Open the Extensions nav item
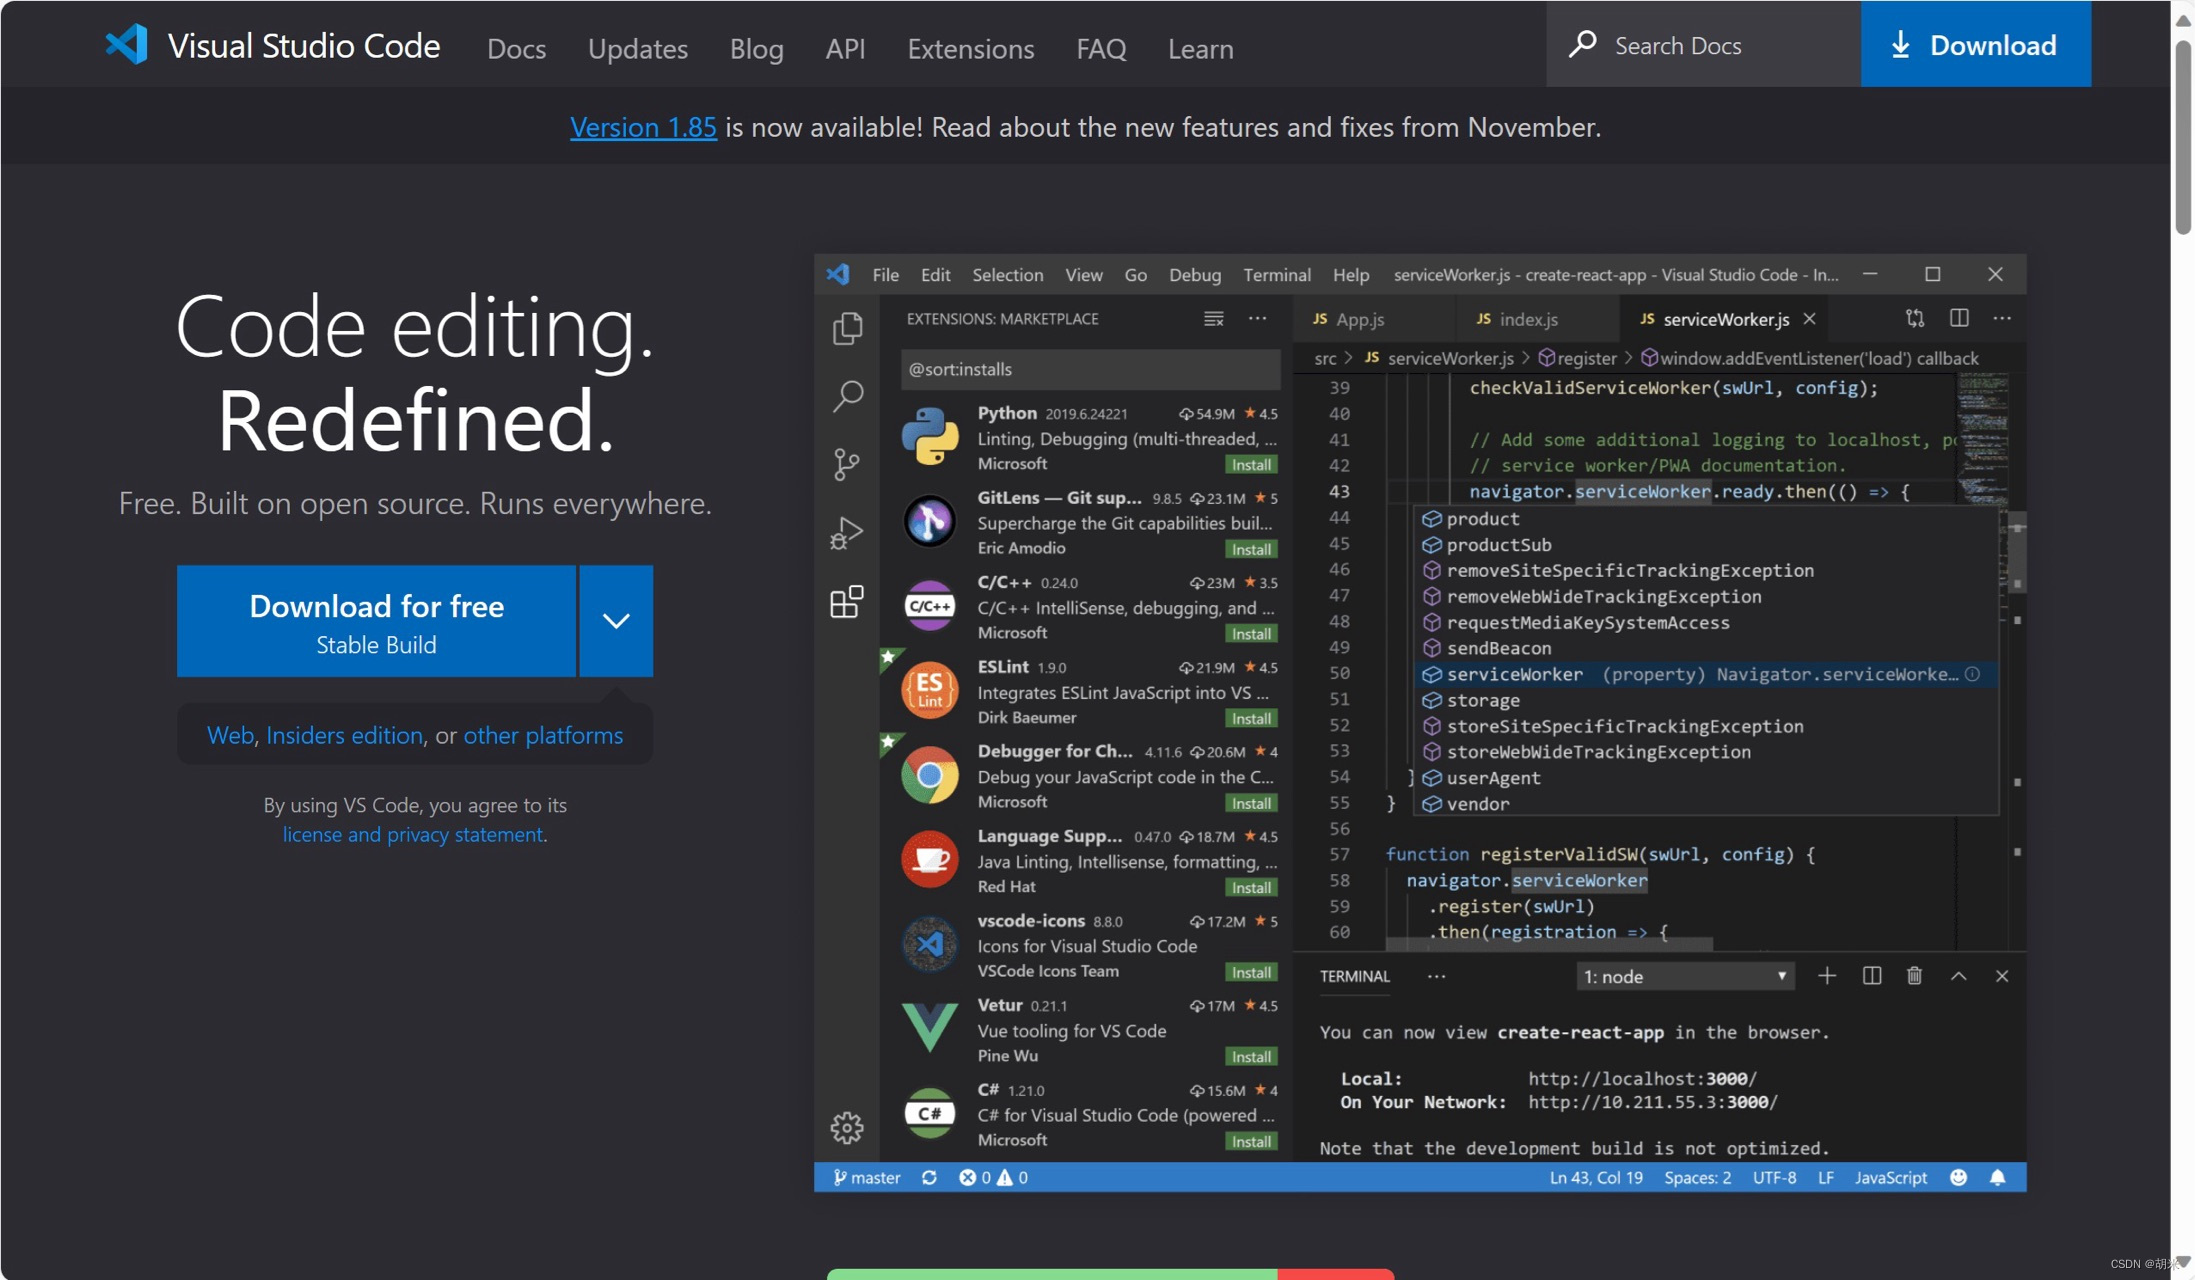The height and width of the screenshot is (1280, 2195). (970, 48)
